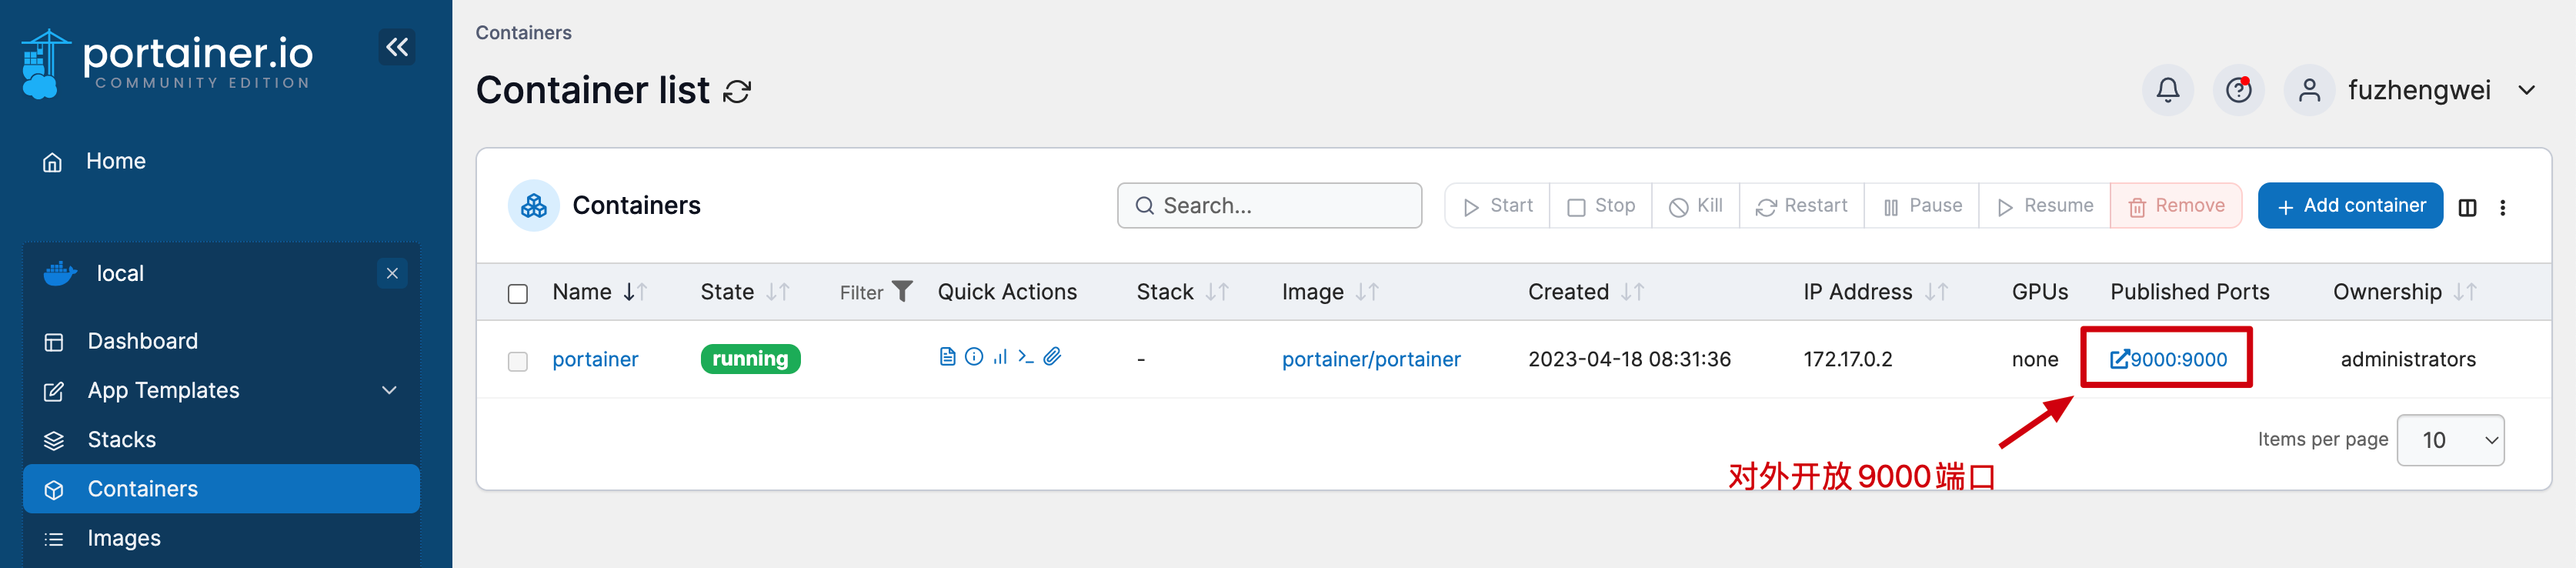This screenshot has height=568, width=2576.
Task: Open Dashboard from the sidebar
Action: 142,341
